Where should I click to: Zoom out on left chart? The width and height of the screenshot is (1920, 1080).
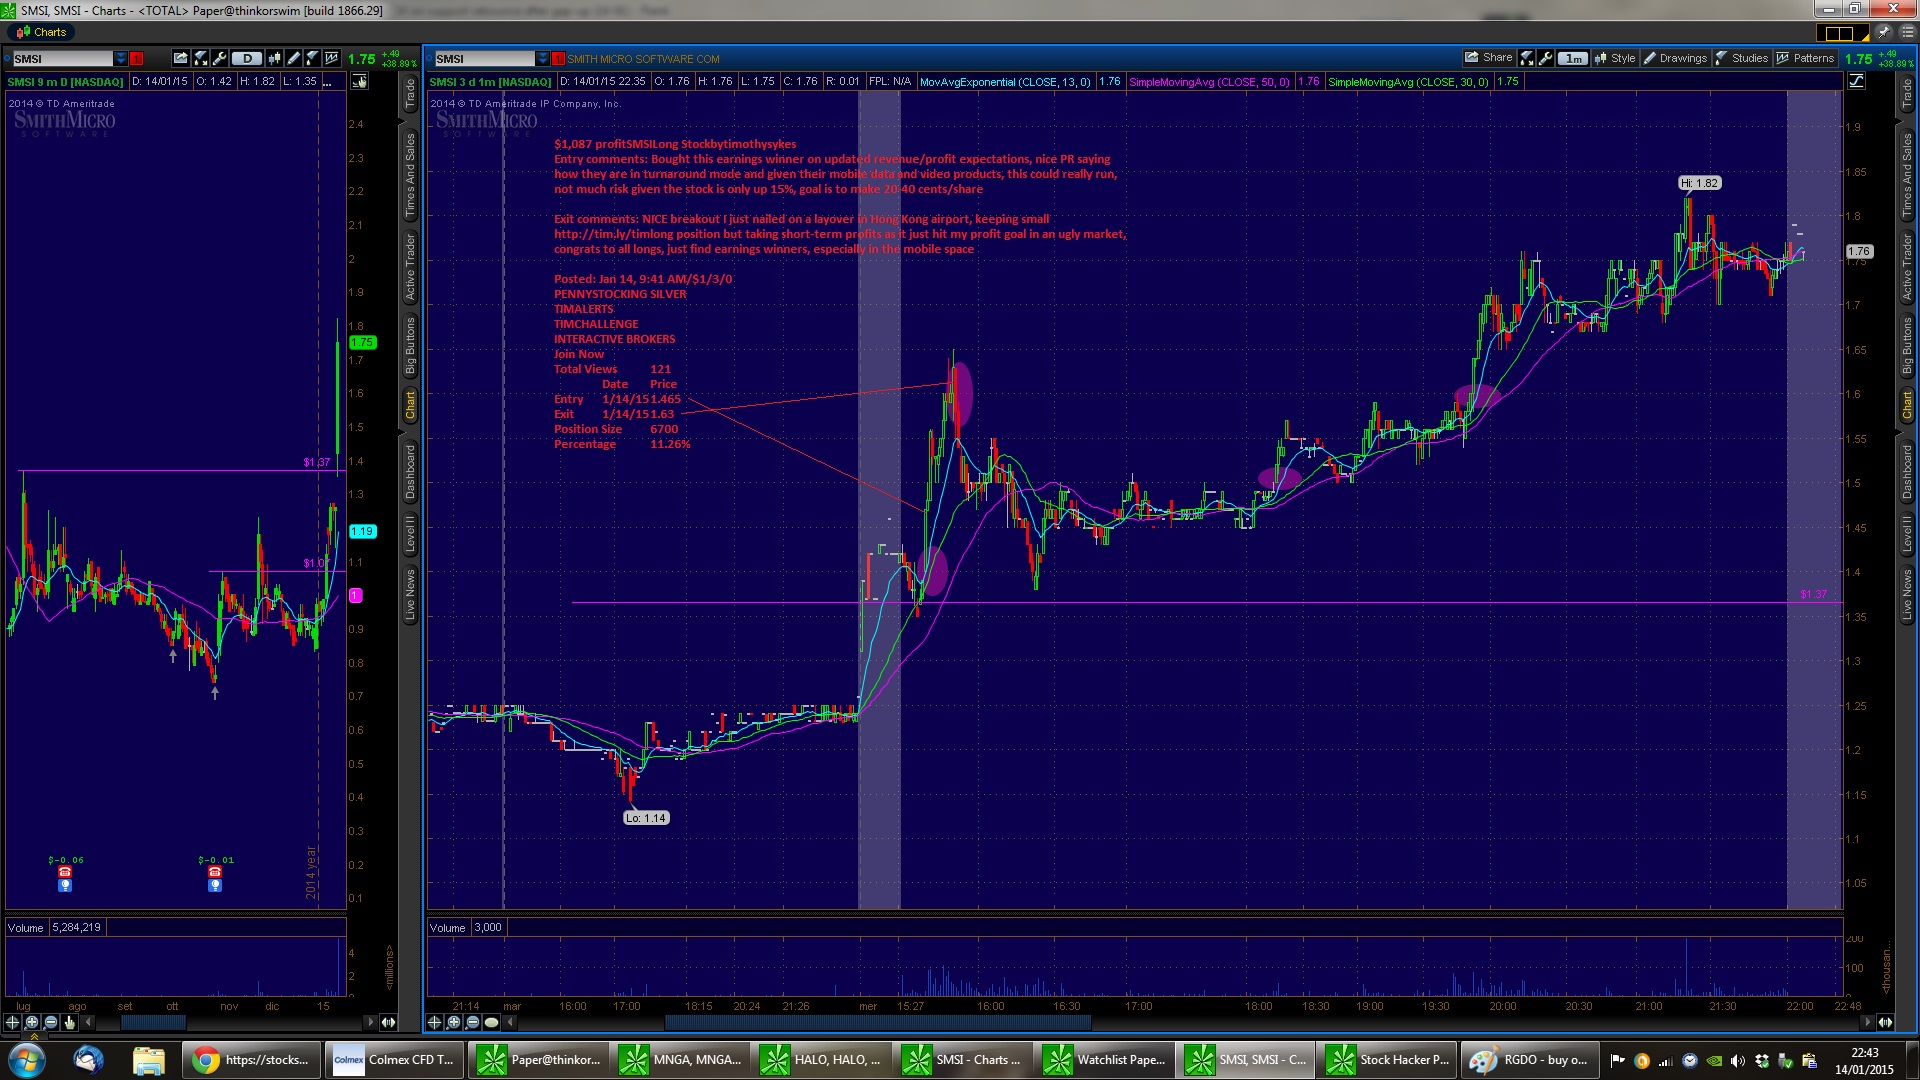click(x=50, y=1022)
